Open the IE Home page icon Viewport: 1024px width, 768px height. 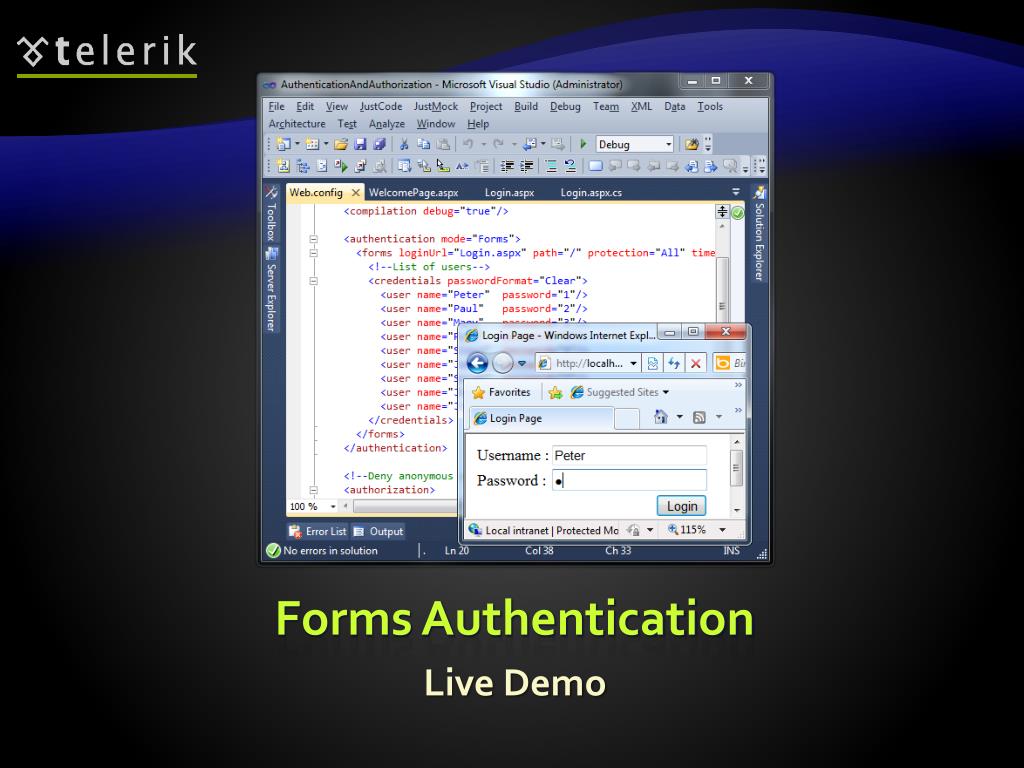[x=661, y=418]
